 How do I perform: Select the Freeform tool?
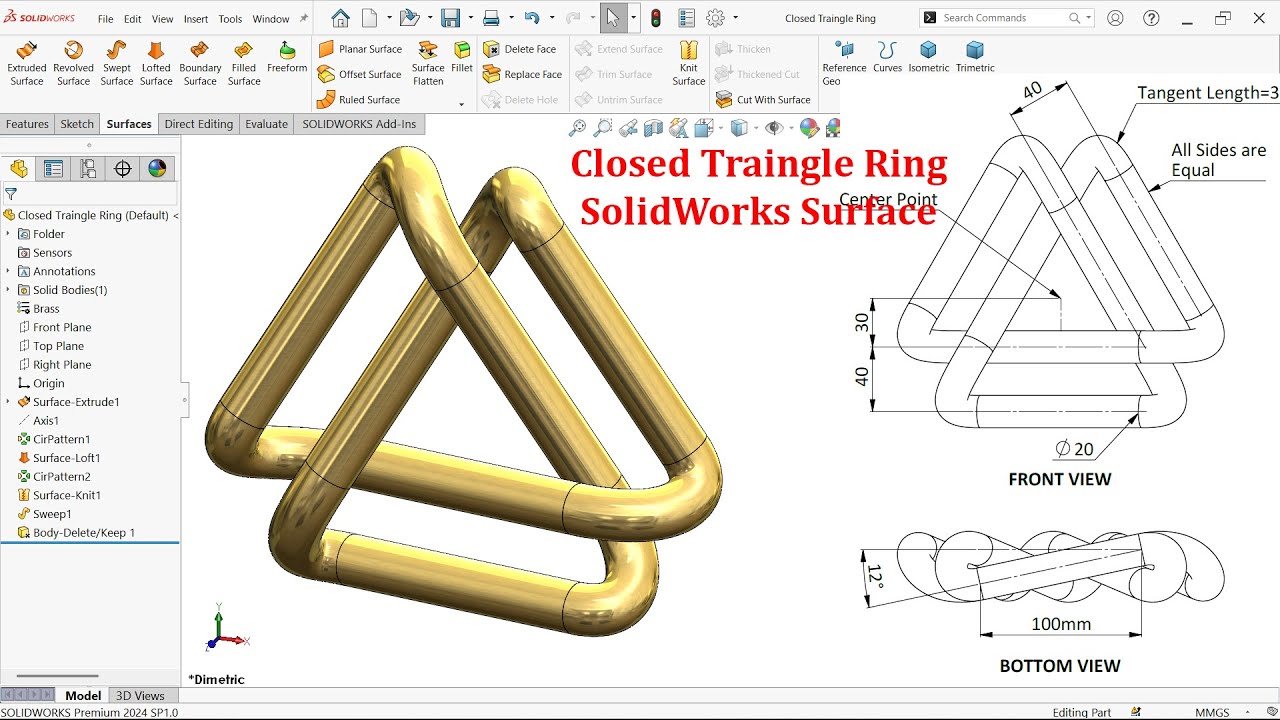tap(287, 57)
